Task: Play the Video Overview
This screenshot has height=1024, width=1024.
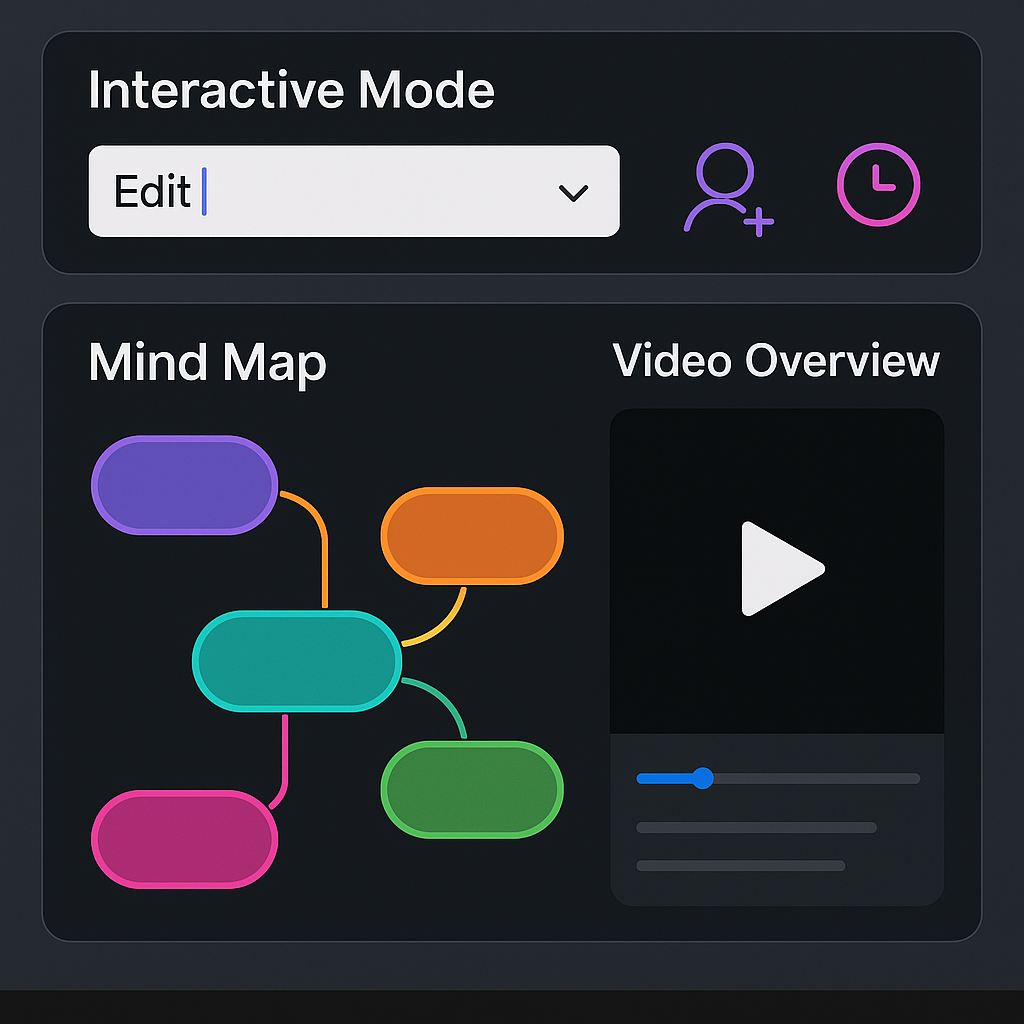Action: (x=782, y=568)
